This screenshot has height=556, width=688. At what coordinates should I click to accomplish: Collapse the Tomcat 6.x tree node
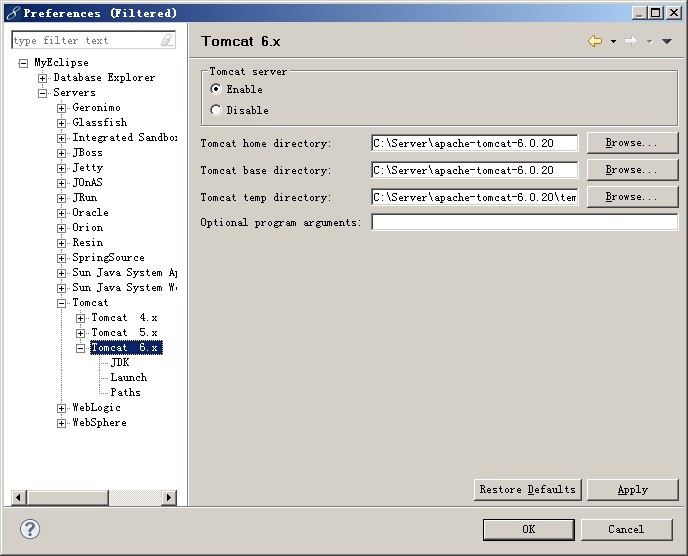pos(81,348)
